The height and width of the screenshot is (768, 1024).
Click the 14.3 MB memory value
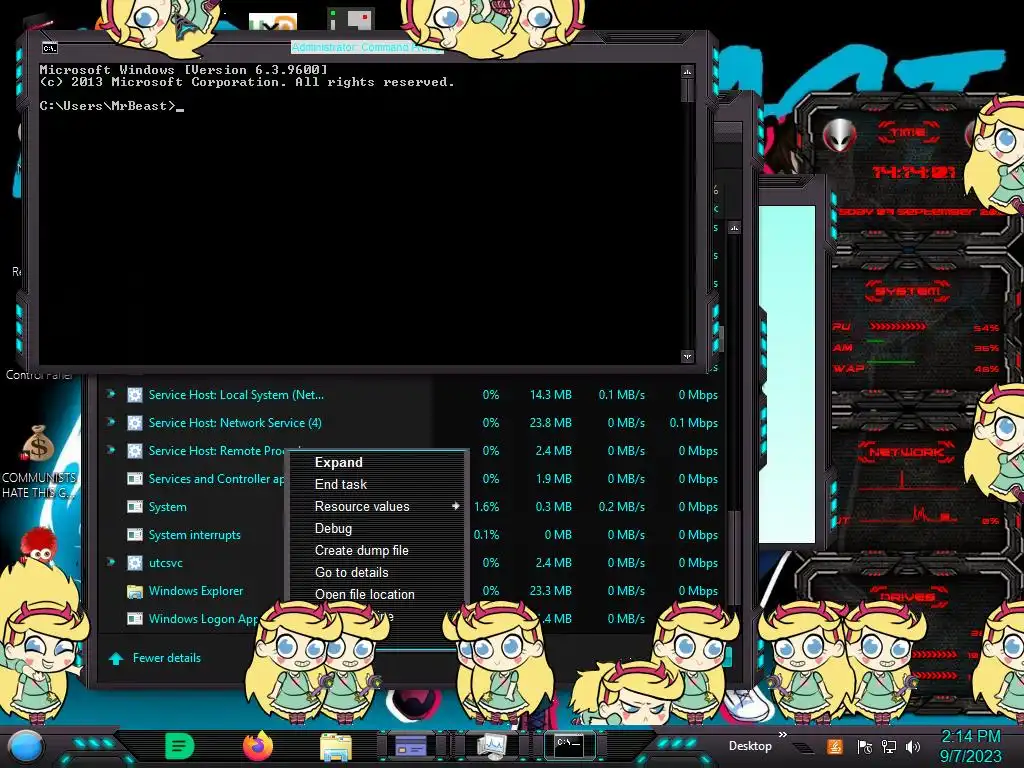pyautogui.click(x=551, y=394)
